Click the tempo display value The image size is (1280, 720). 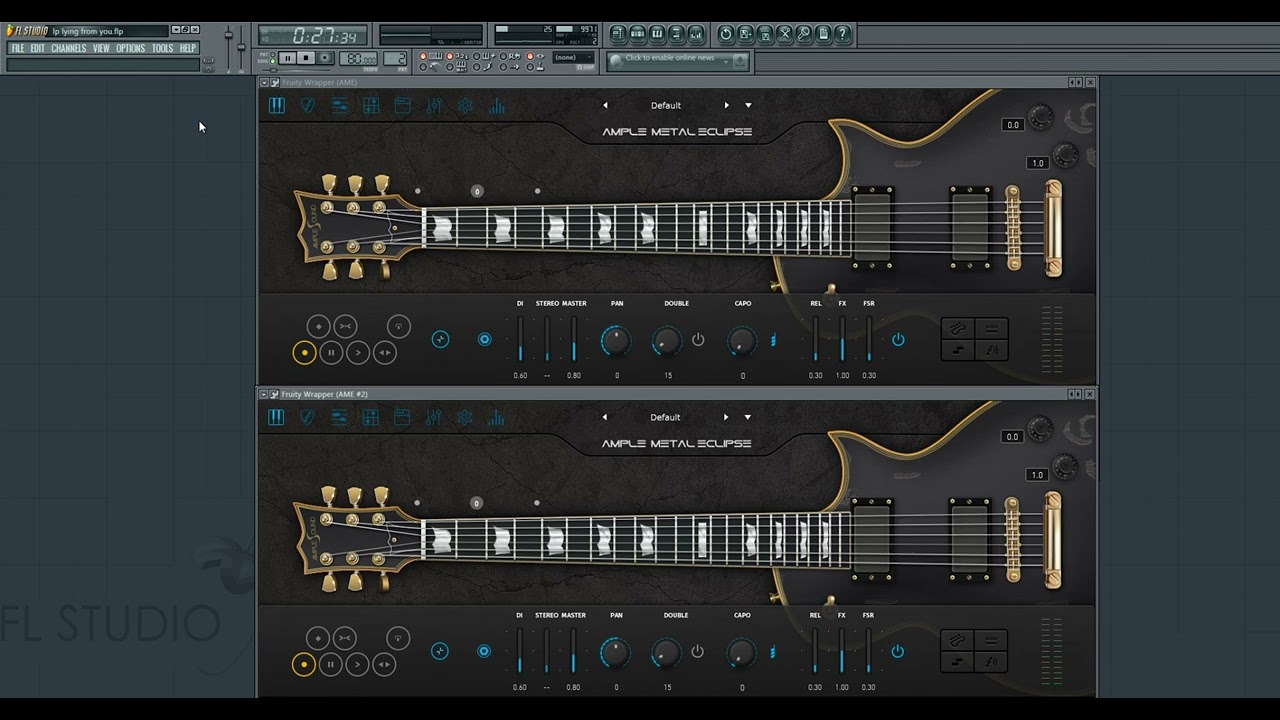(358, 59)
